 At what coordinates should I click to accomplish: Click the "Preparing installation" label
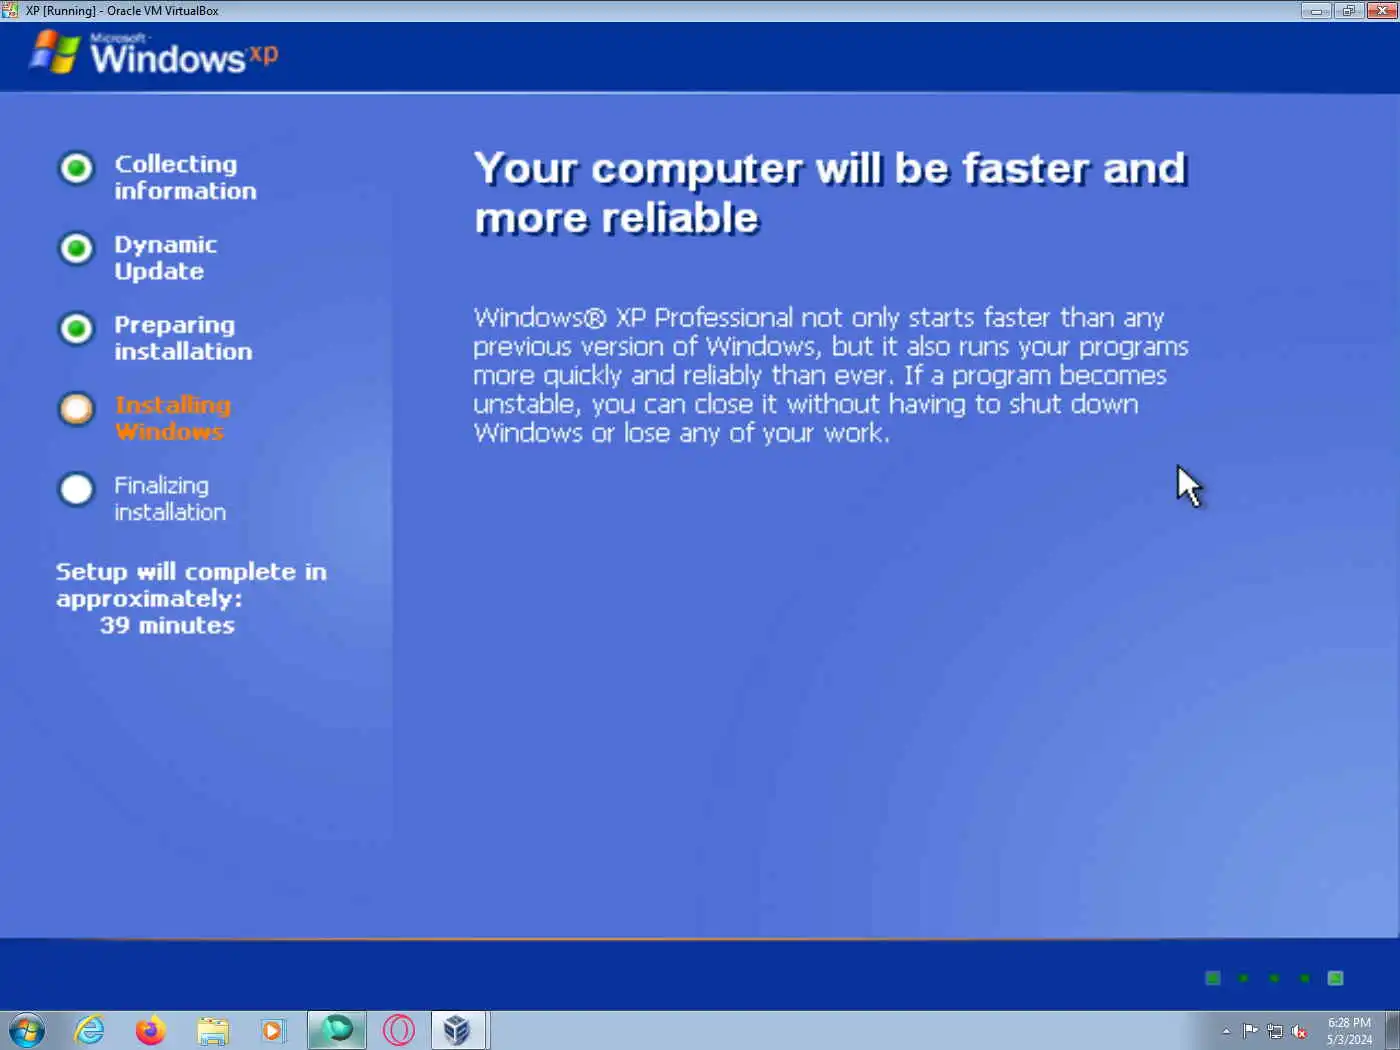click(x=183, y=338)
